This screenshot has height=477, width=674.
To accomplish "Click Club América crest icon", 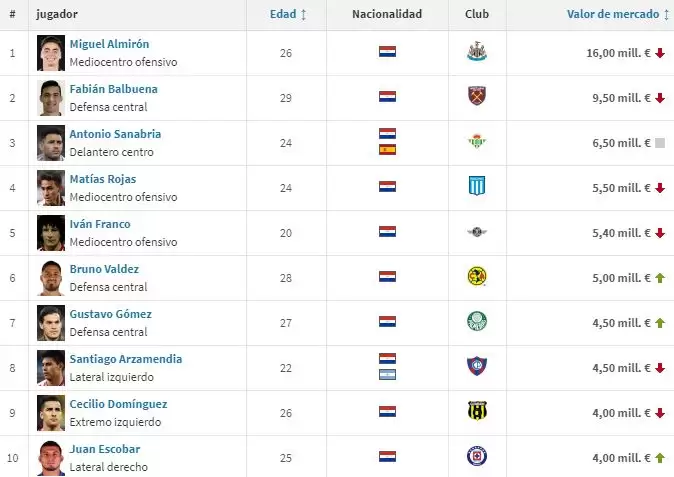I will coord(476,277).
